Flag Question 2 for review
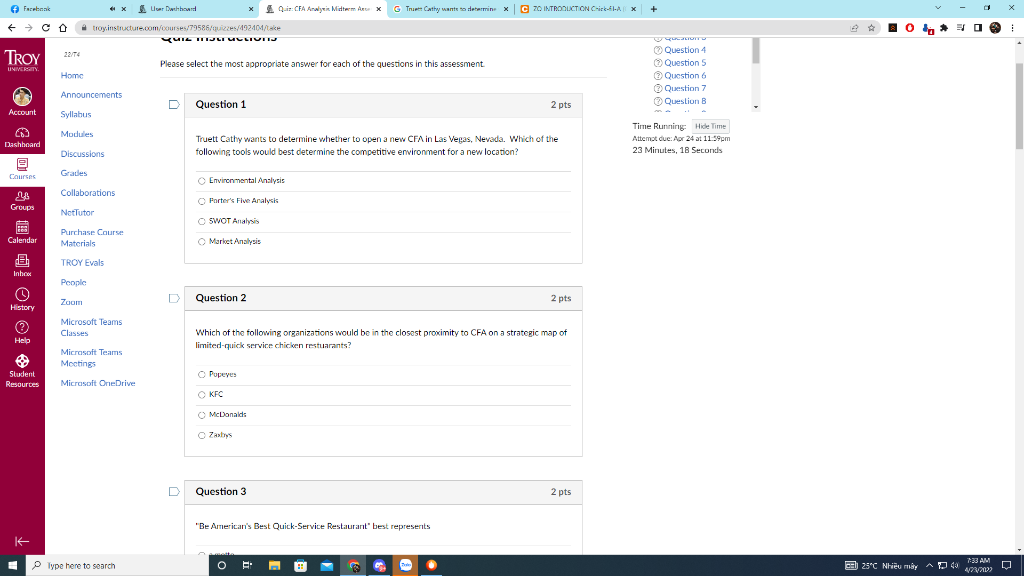Image resolution: width=1024 pixels, height=576 pixels. pos(174,298)
